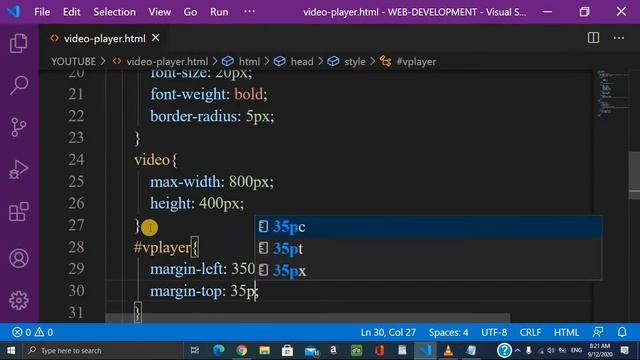The width and height of the screenshot is (640, 360).
Task: Open VLC media player from taskbar
Action: [x=448, y=351]
